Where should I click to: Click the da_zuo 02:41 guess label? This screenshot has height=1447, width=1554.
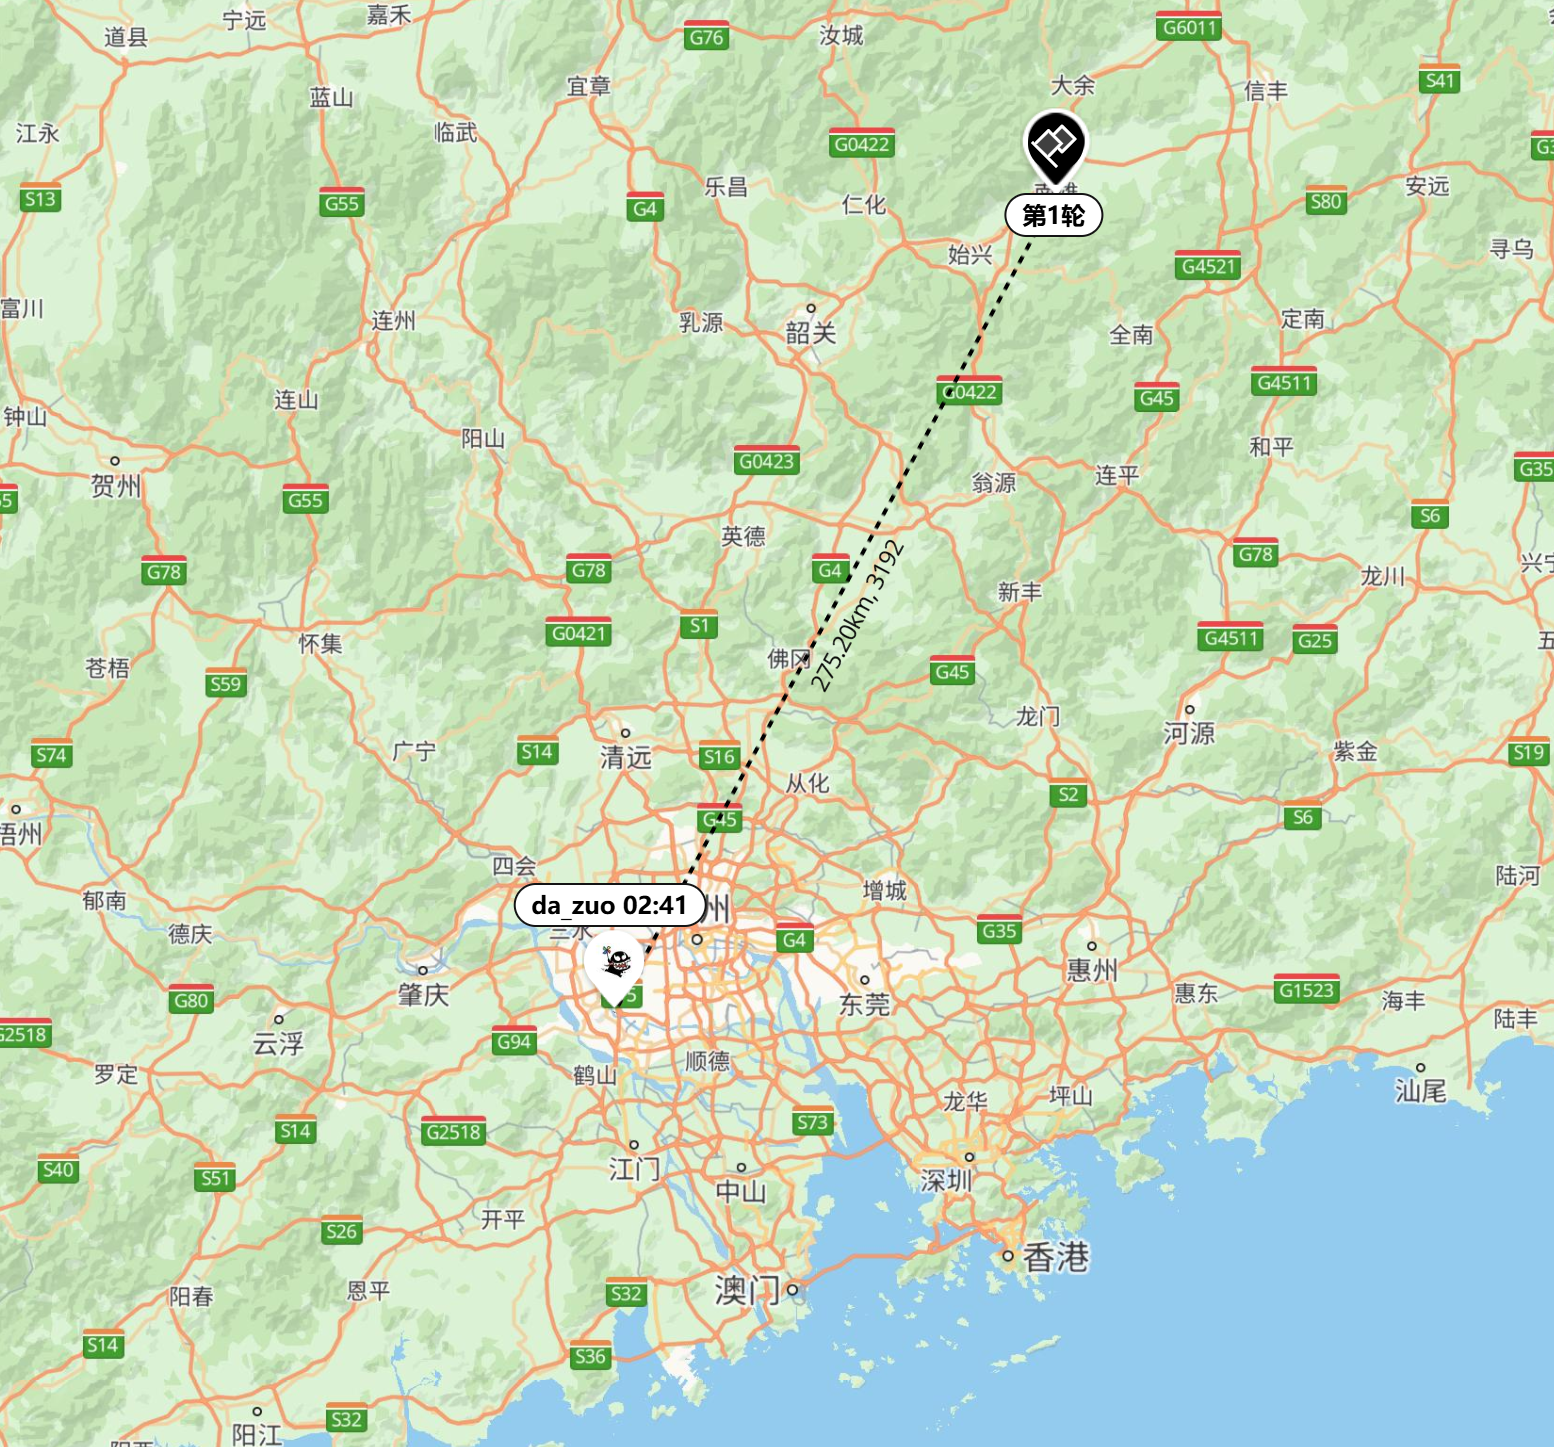click(x=610, y=905)
